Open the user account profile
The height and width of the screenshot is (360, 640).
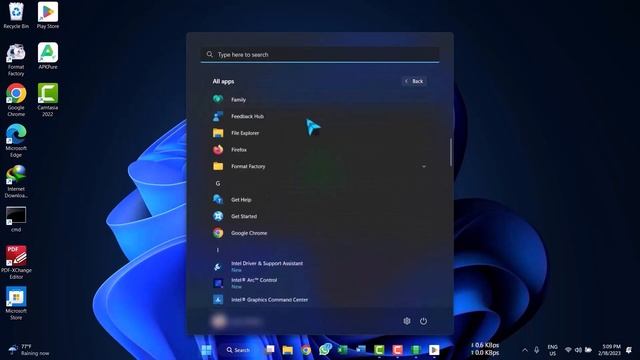(237, 321)
